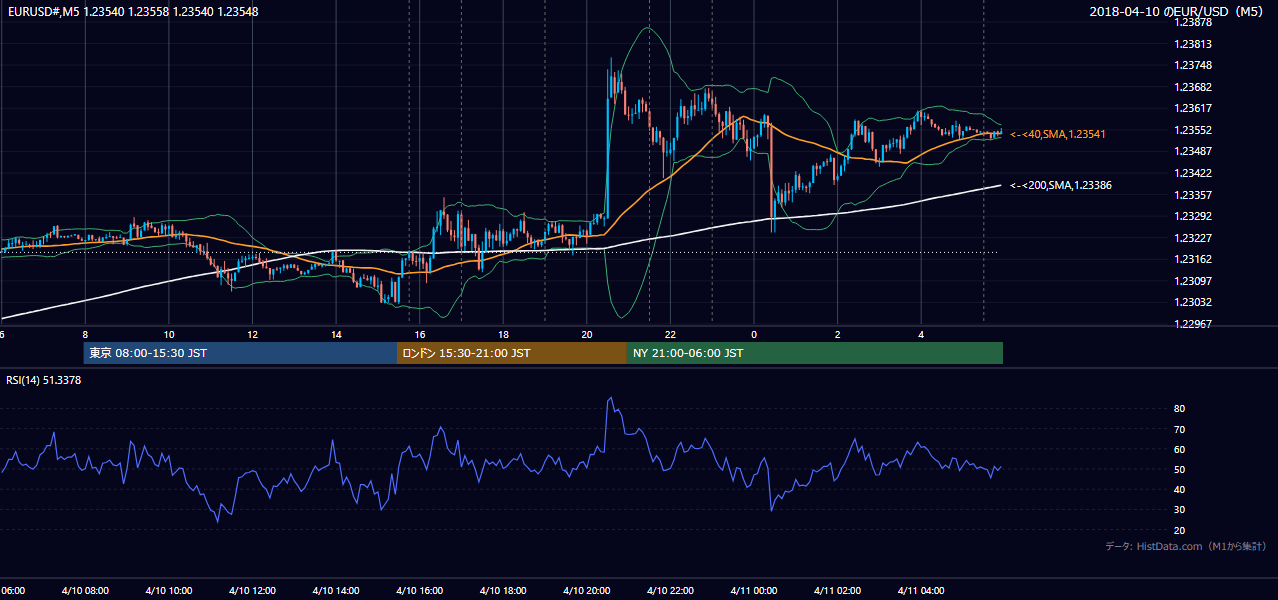Click RSI scale value 20
Viewport: 1278px width, 600px height.
click(1180, 531)
